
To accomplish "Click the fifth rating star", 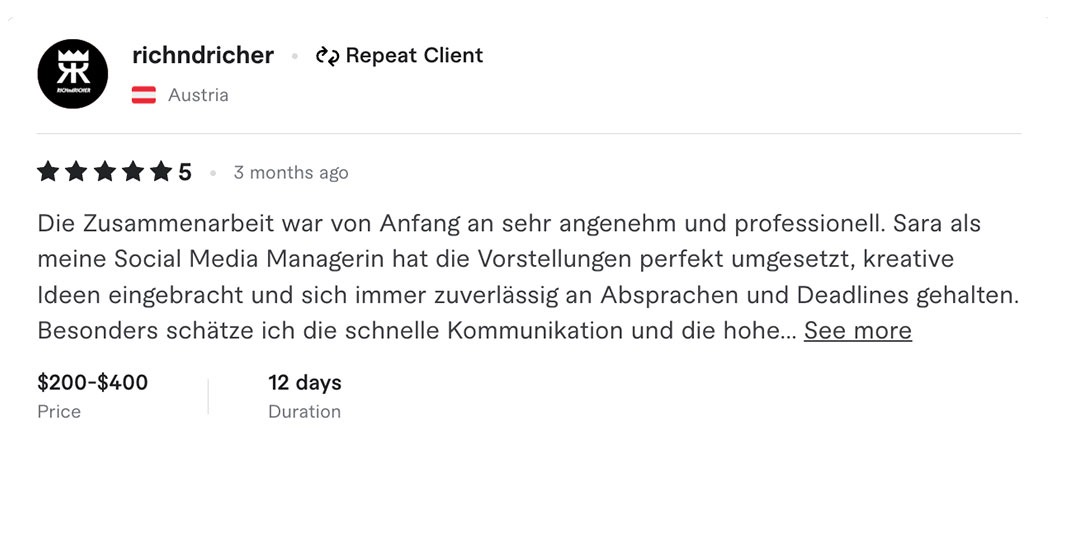I will click(161, 172).
